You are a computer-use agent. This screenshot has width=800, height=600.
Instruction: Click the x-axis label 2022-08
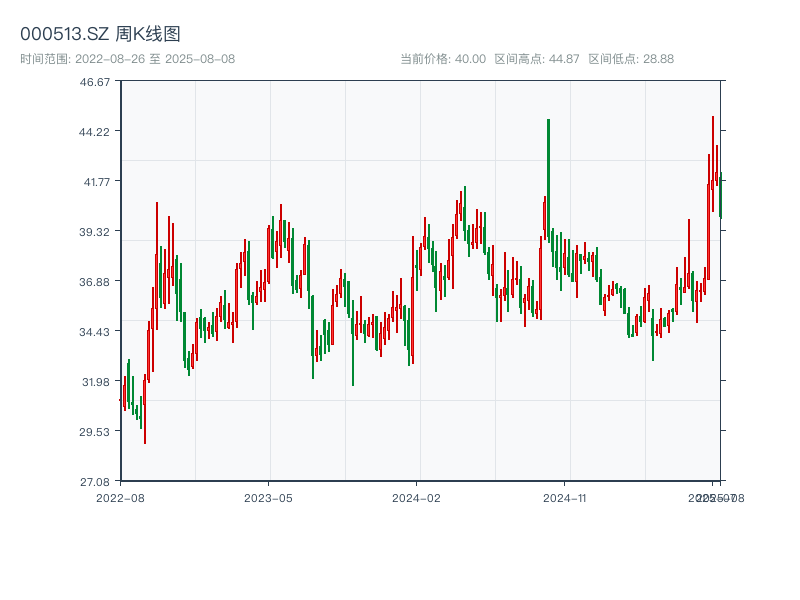(120, 498)
